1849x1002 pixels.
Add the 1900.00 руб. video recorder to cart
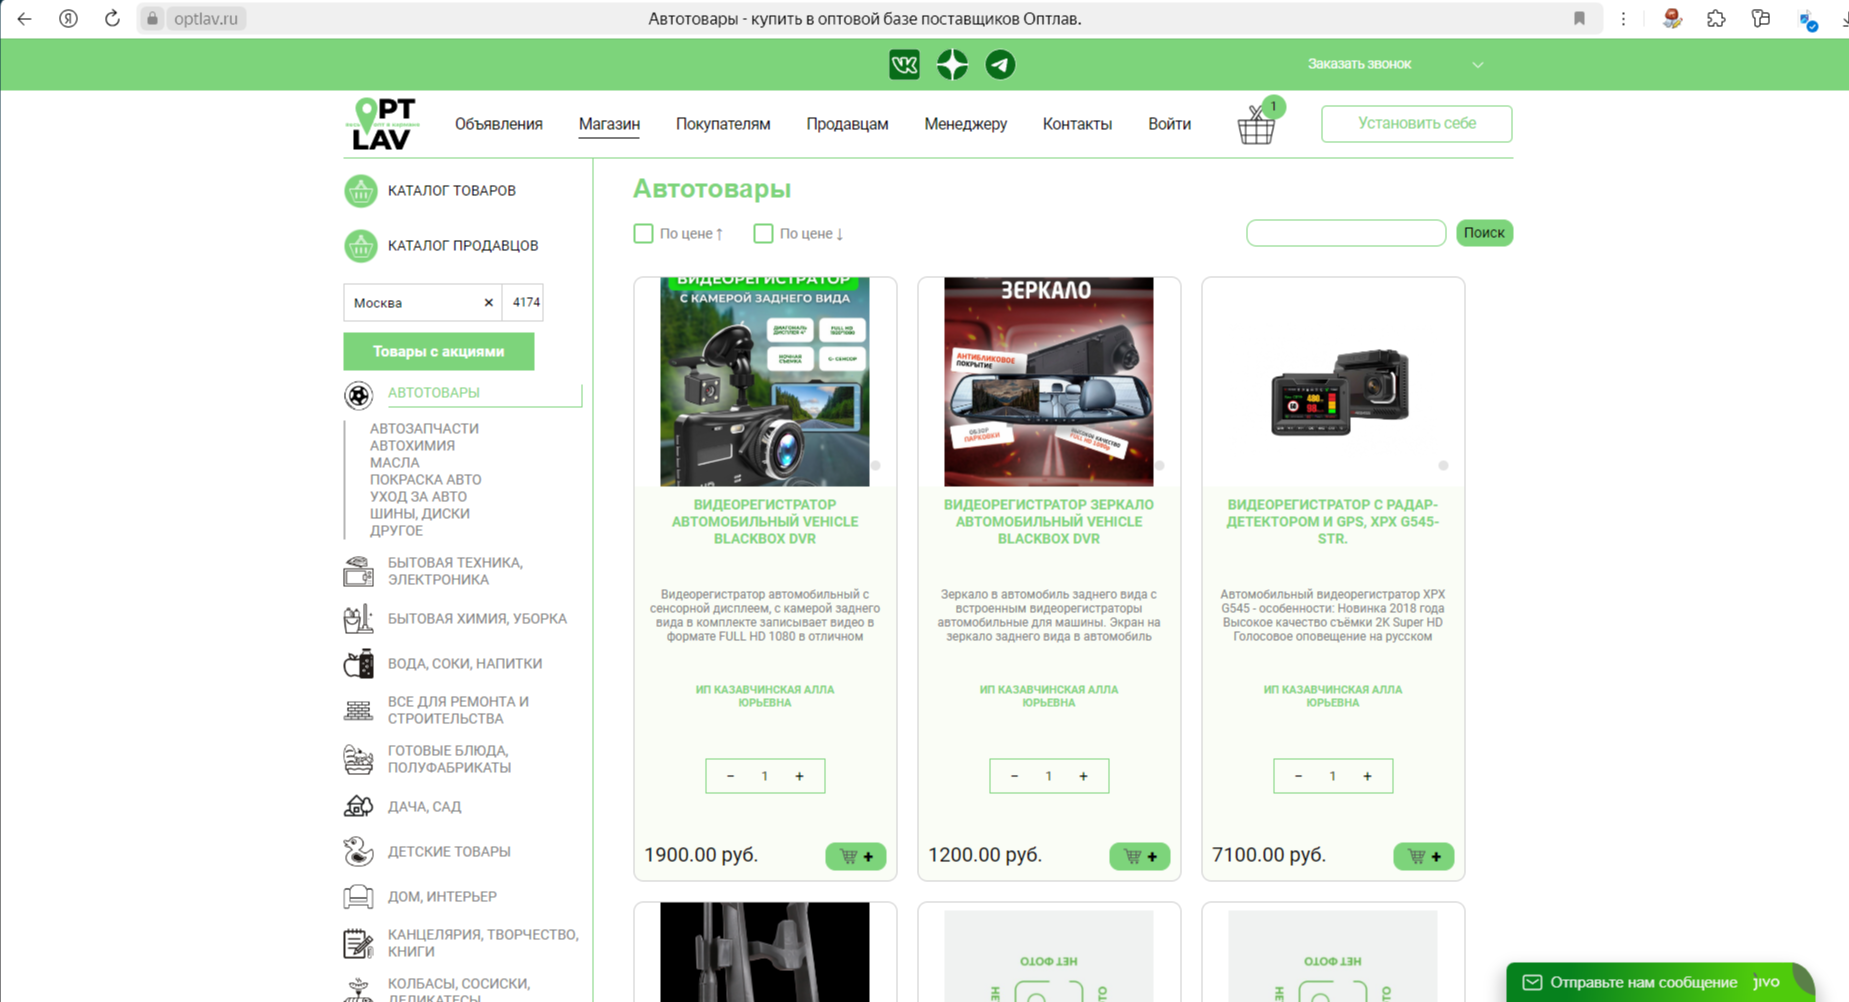856,856
